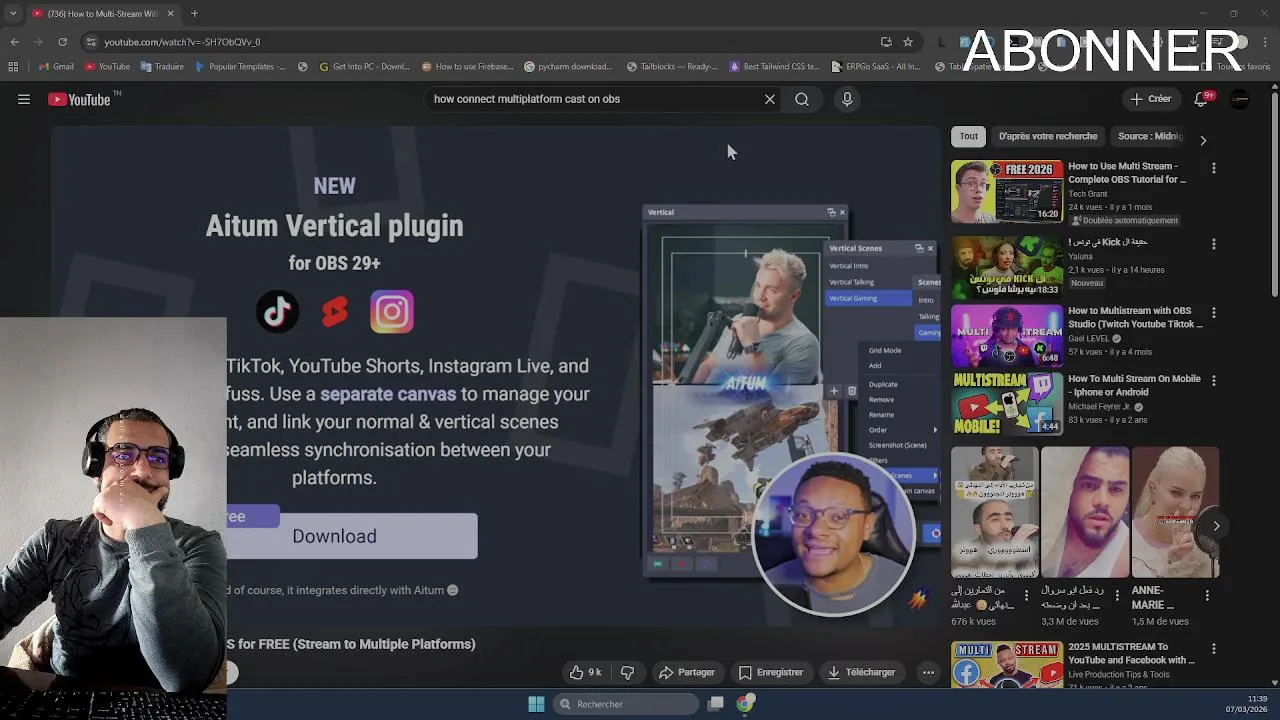Download the video with Télécharger
The height and width of the screenshot is (720, 1280).
click(x=861, y=672)
